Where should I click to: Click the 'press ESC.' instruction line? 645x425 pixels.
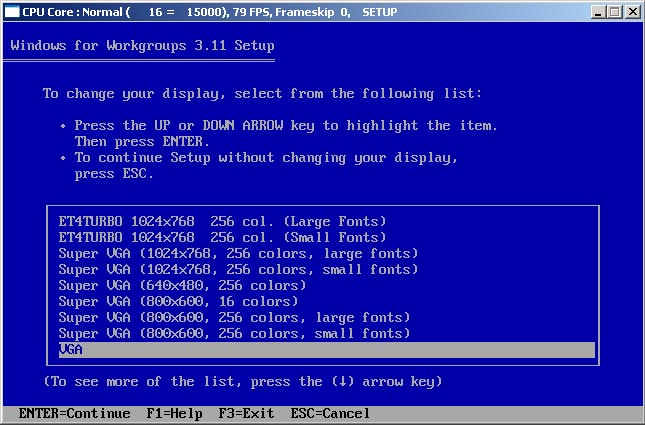click(x=114, y=174)
